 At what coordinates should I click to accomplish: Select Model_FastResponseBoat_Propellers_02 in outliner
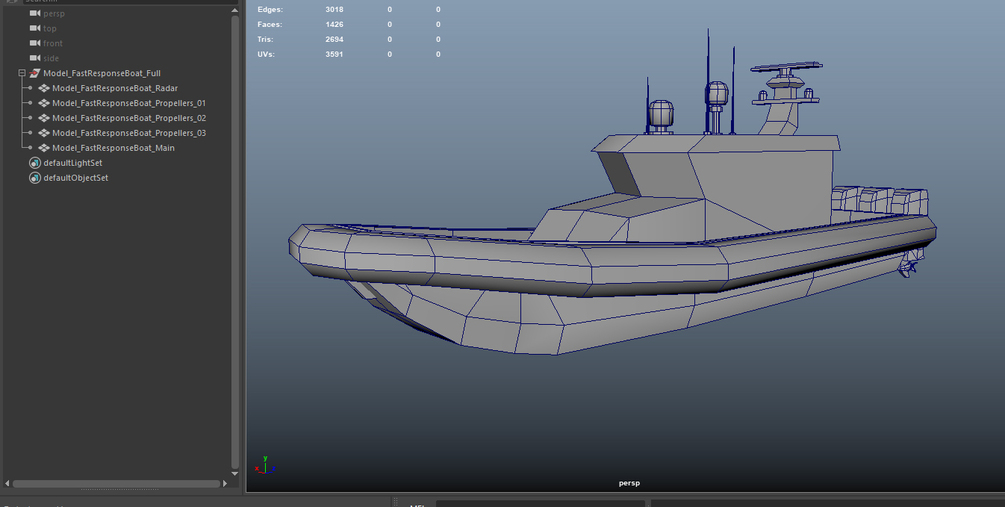[x=129, y=118]
